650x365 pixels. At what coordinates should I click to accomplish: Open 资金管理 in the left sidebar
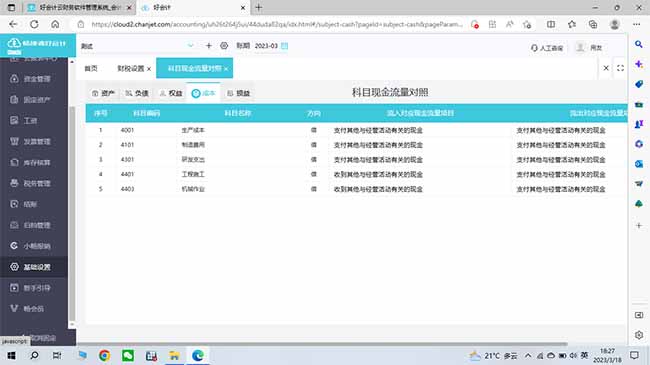tap(31, 79)
